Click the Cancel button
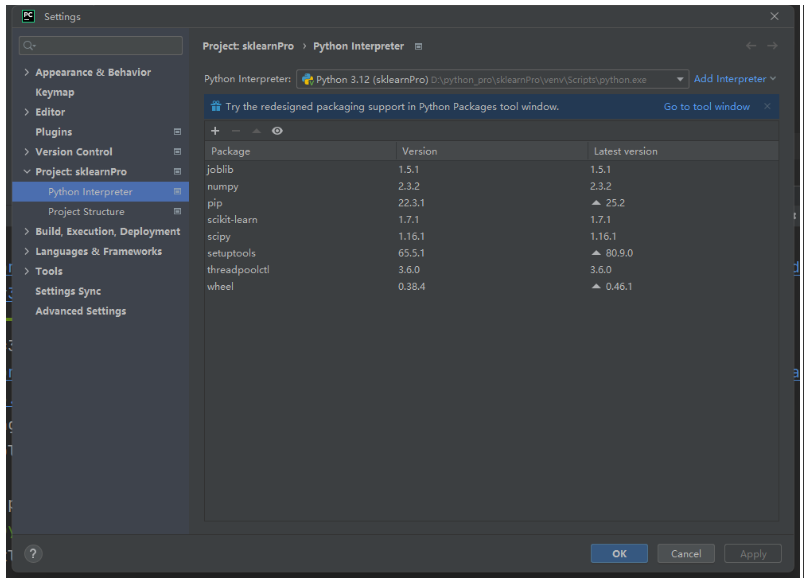The height and width of the screenshot is (586, 812). pos(686,553)
